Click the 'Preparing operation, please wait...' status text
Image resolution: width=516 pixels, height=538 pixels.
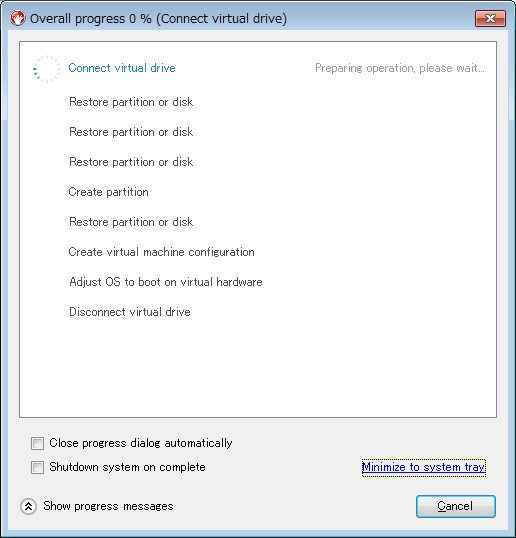pyautogui.click(x=400, y=68)
